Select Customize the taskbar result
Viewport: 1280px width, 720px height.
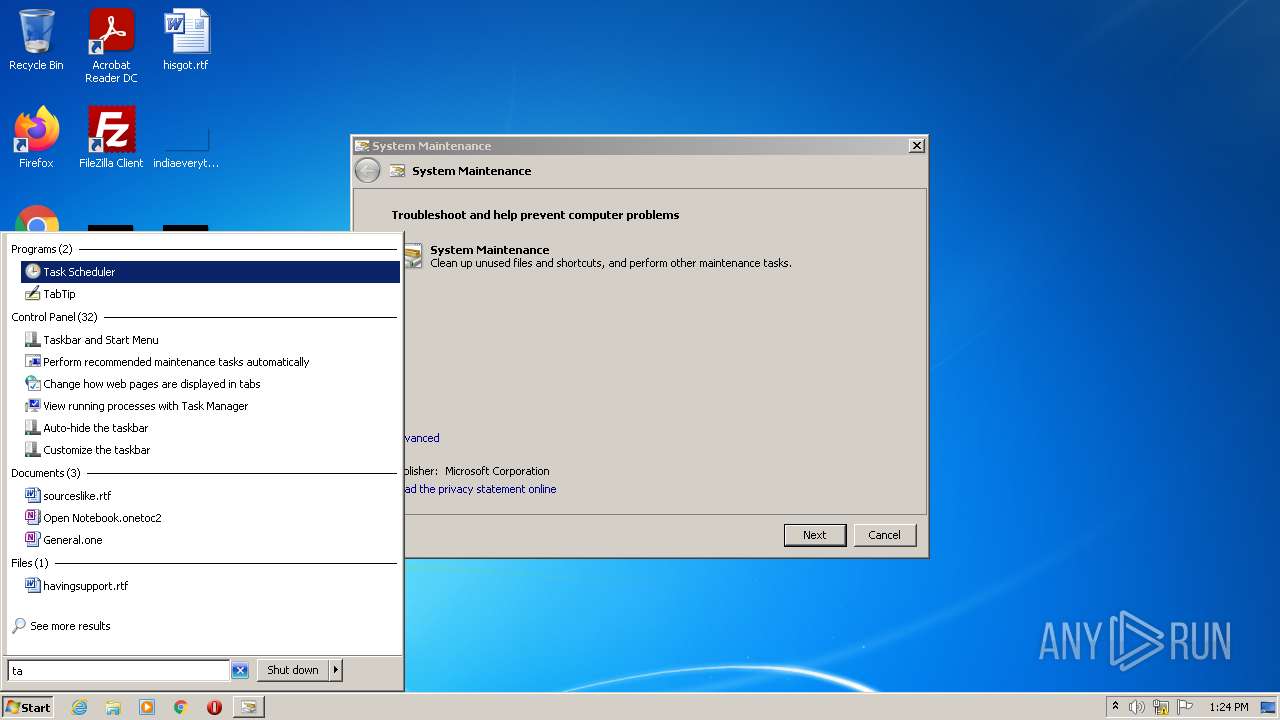210,450
